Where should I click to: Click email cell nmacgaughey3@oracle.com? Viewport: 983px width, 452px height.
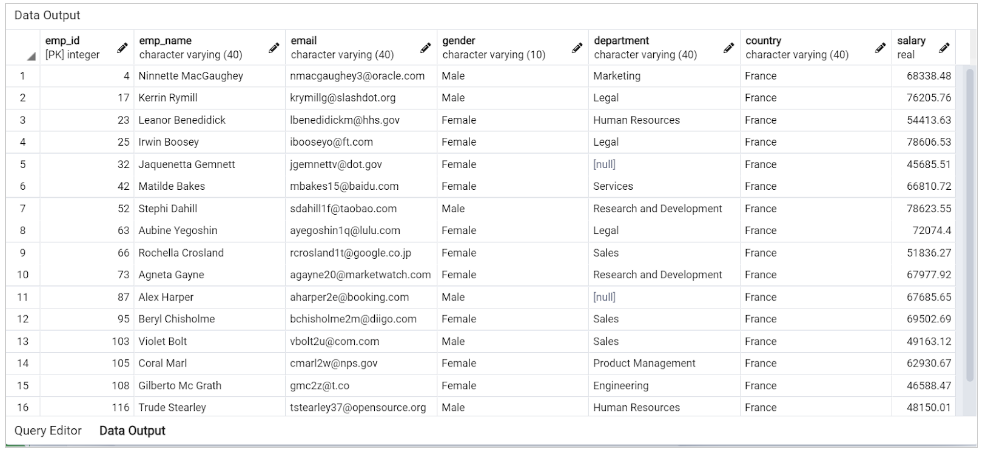pyautogui.click(x=362, y=76)
